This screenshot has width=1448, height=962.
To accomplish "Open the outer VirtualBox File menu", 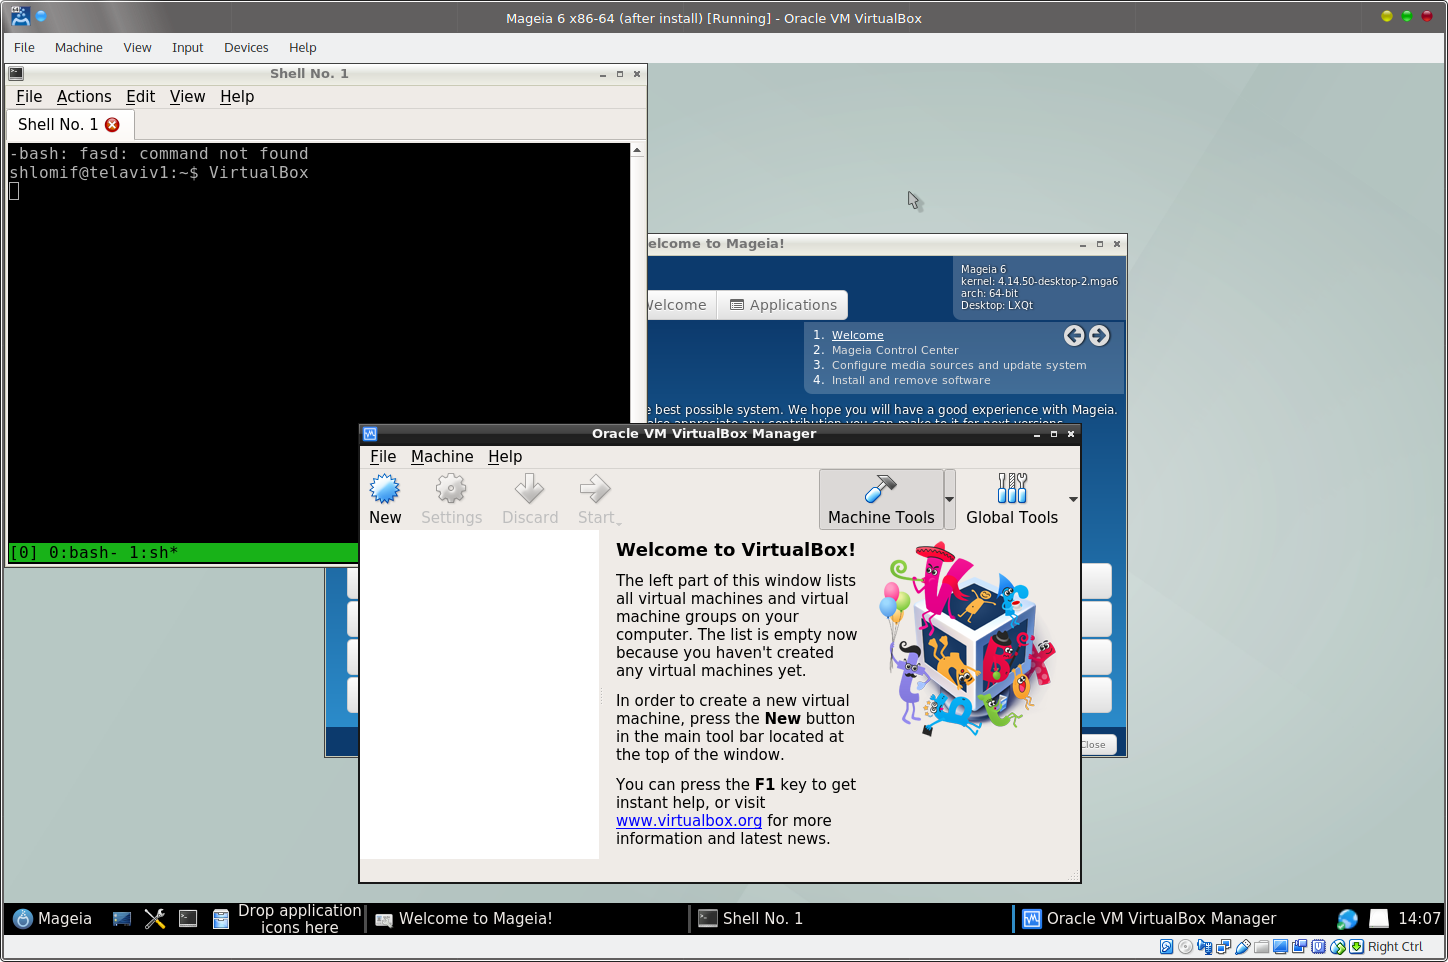I will tap(24, 47).
